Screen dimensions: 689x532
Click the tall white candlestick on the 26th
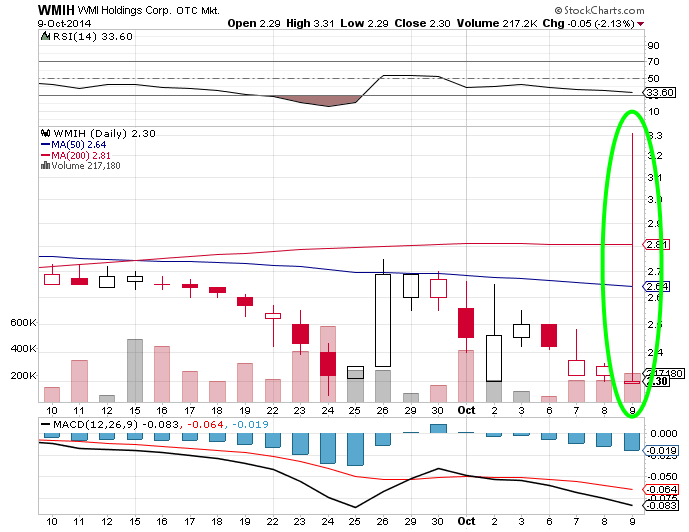[x=383, y=320]
